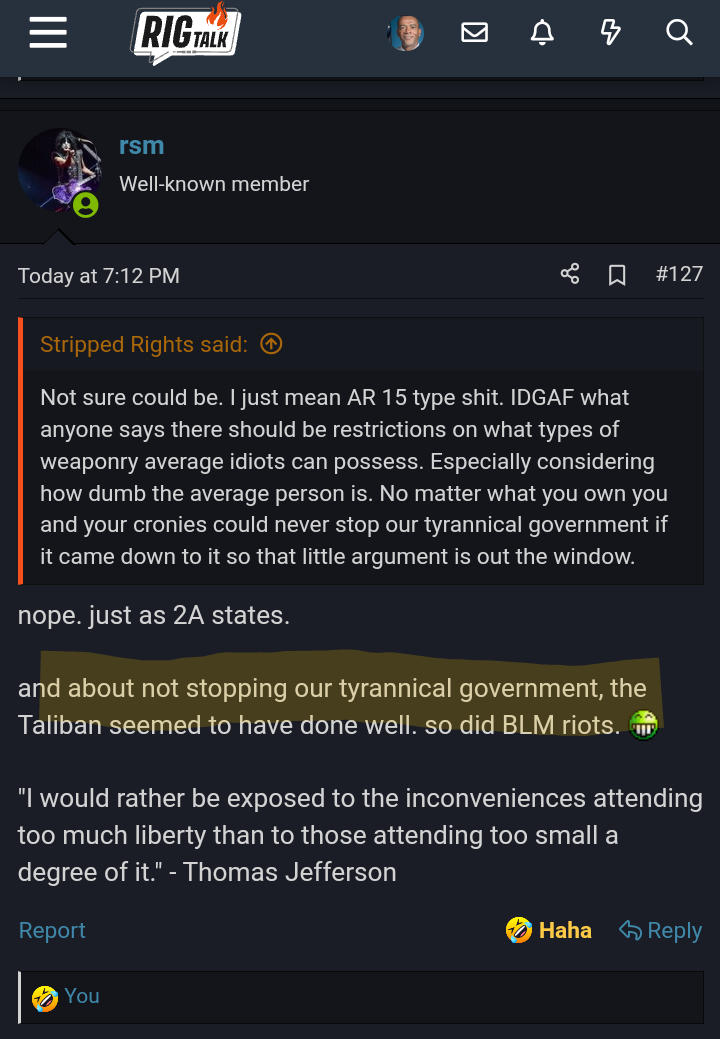This screenshot has height=1039, width=720.
Task: Report this post
Action: tap(52, 931)
